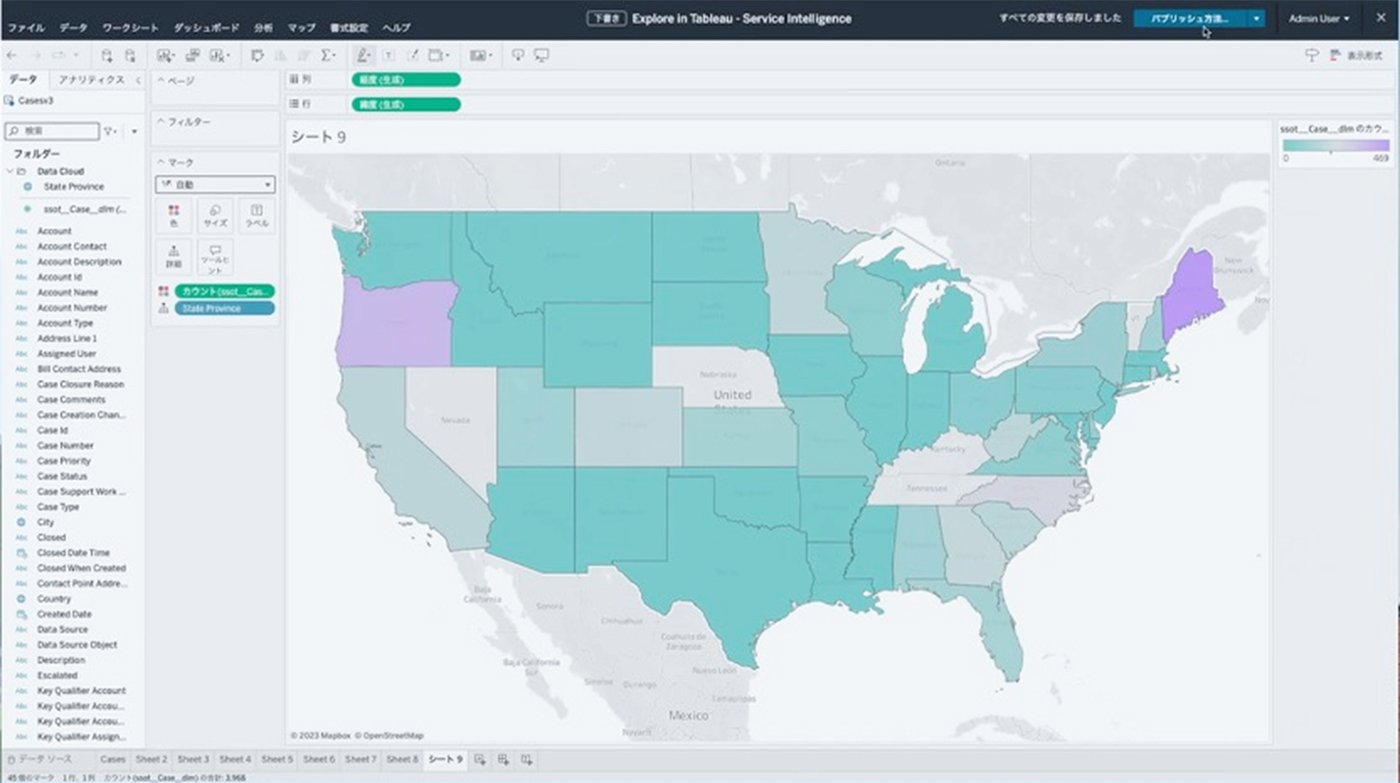Open the 分析 (Analysis) menu

(x=263, y=28)
